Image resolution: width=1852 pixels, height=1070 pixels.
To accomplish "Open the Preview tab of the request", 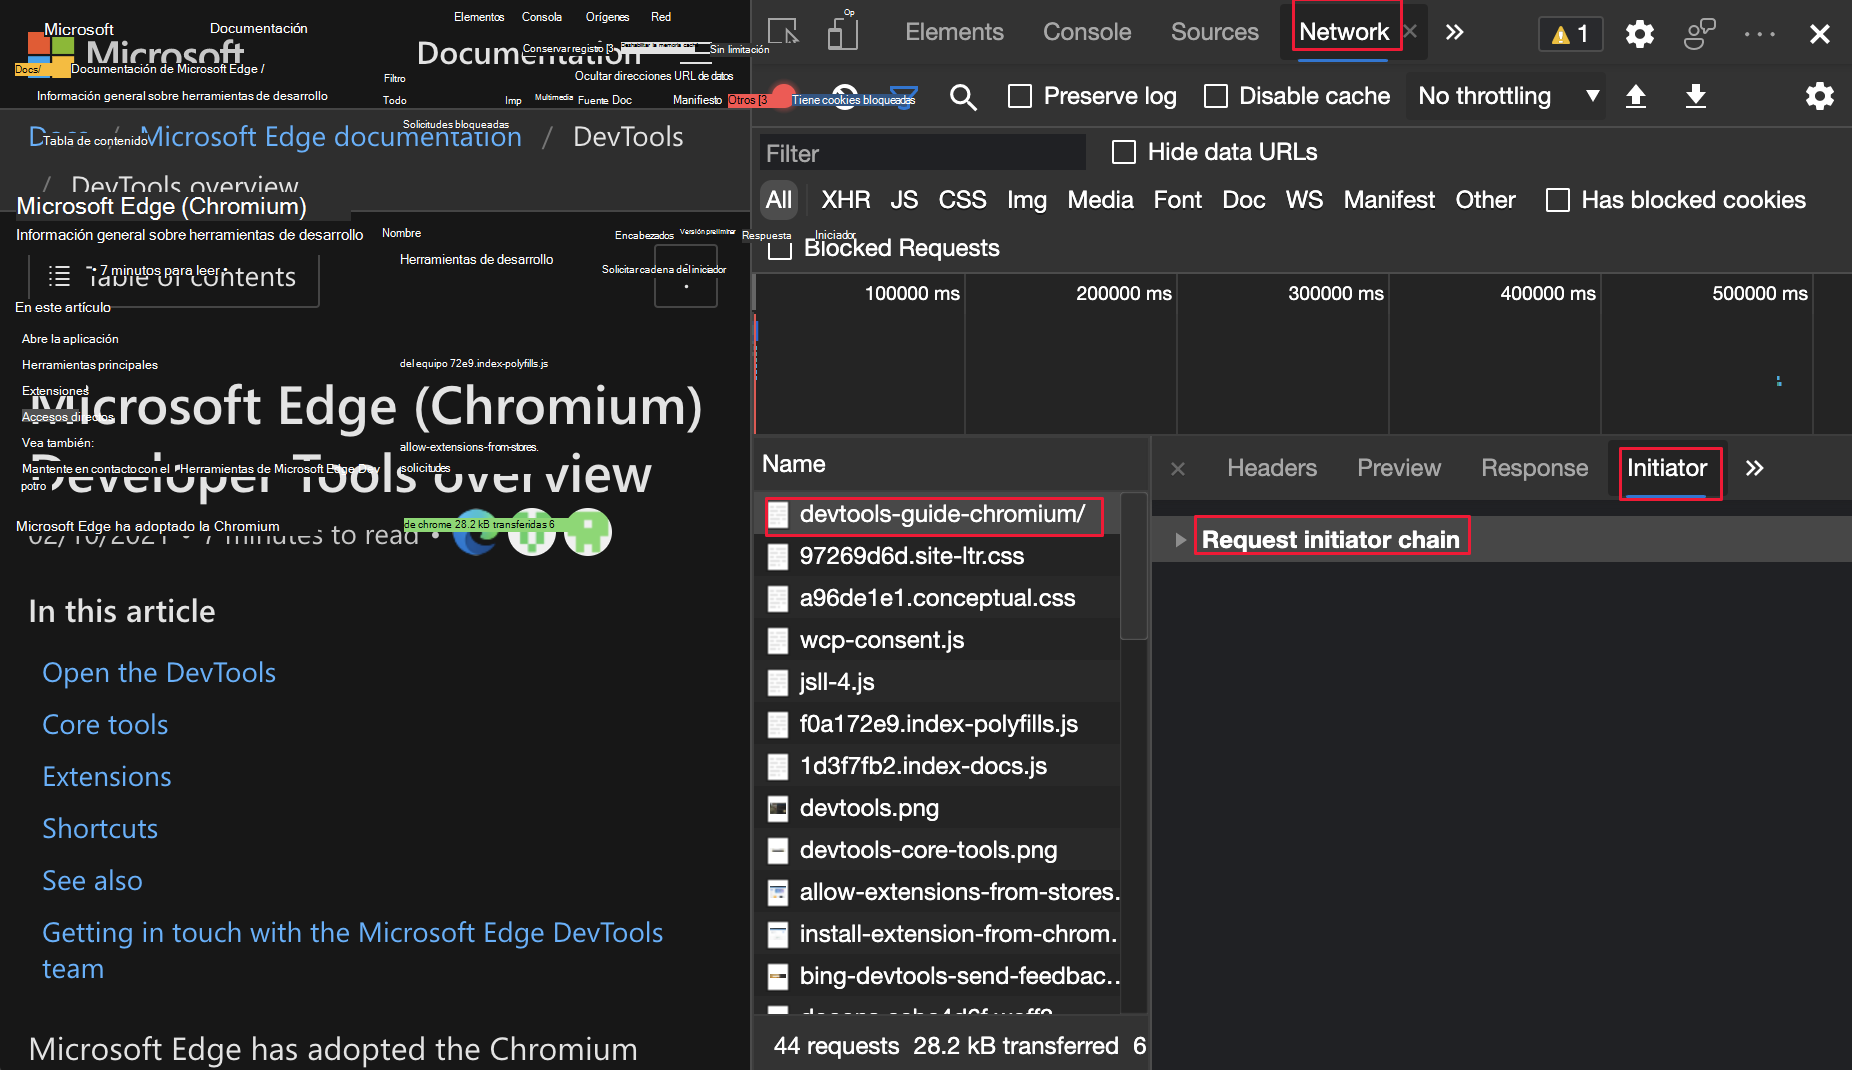I will (1399, 468).
